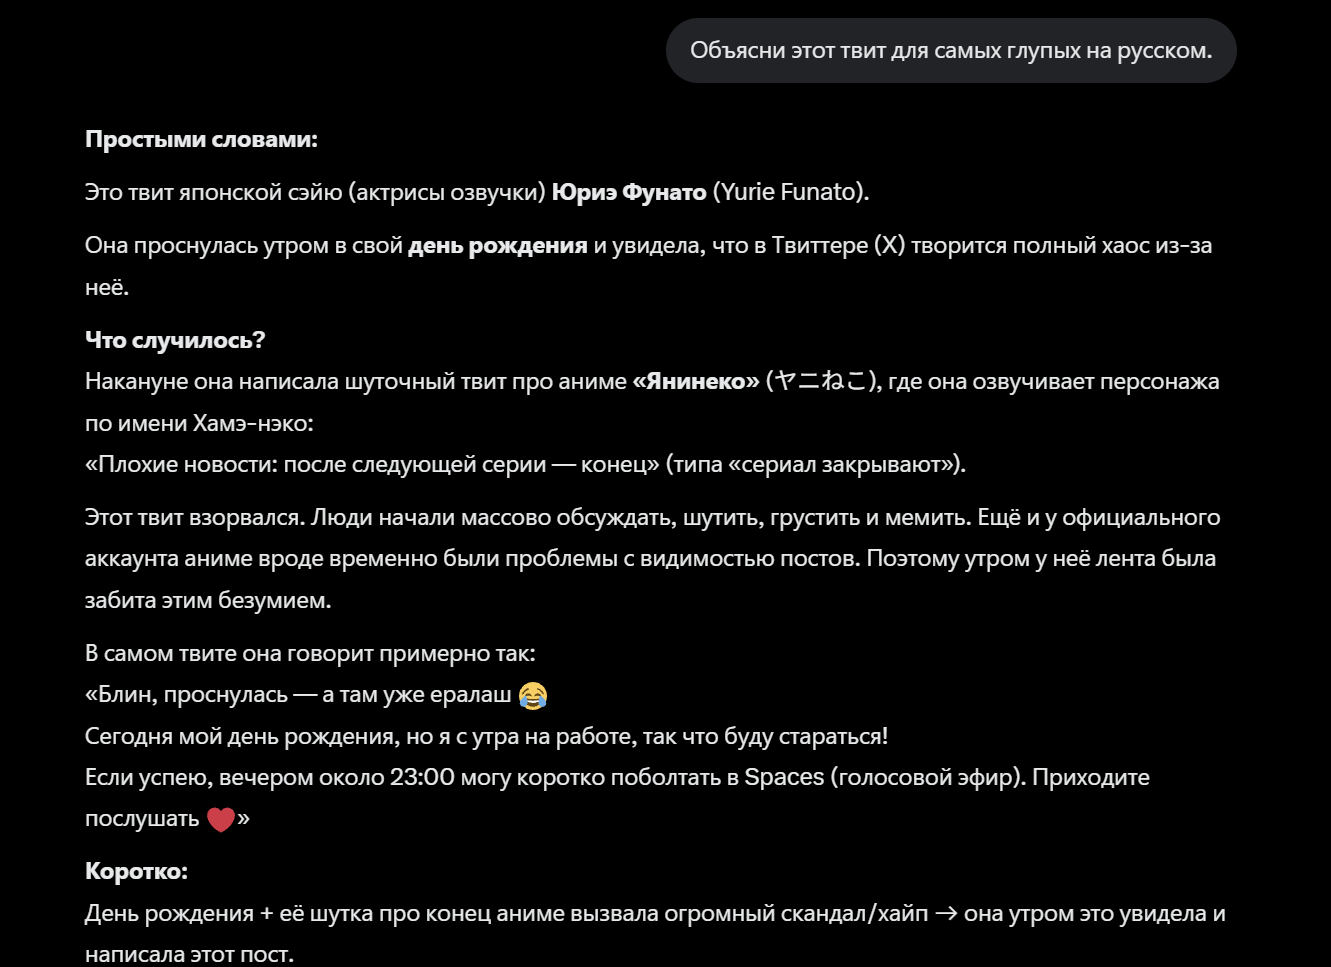Screen dimensions: 1331x967
Task: Click the laughing-crying emoji after «ералаш»
Action: (x=533, y=695)
